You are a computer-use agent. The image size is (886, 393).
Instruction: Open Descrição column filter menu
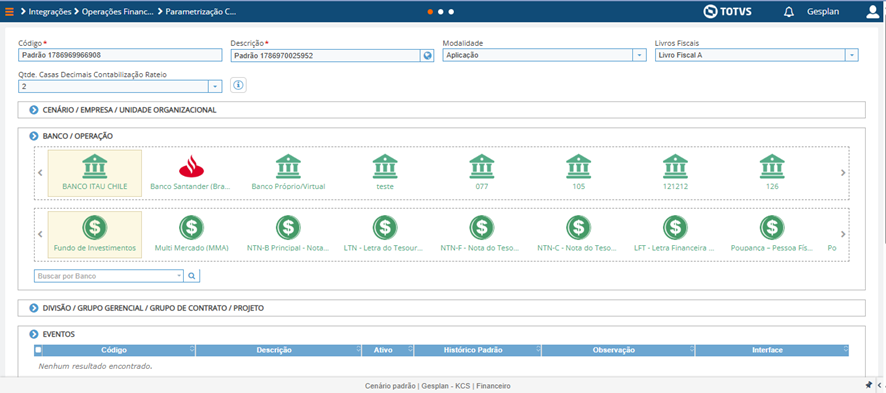358,350
